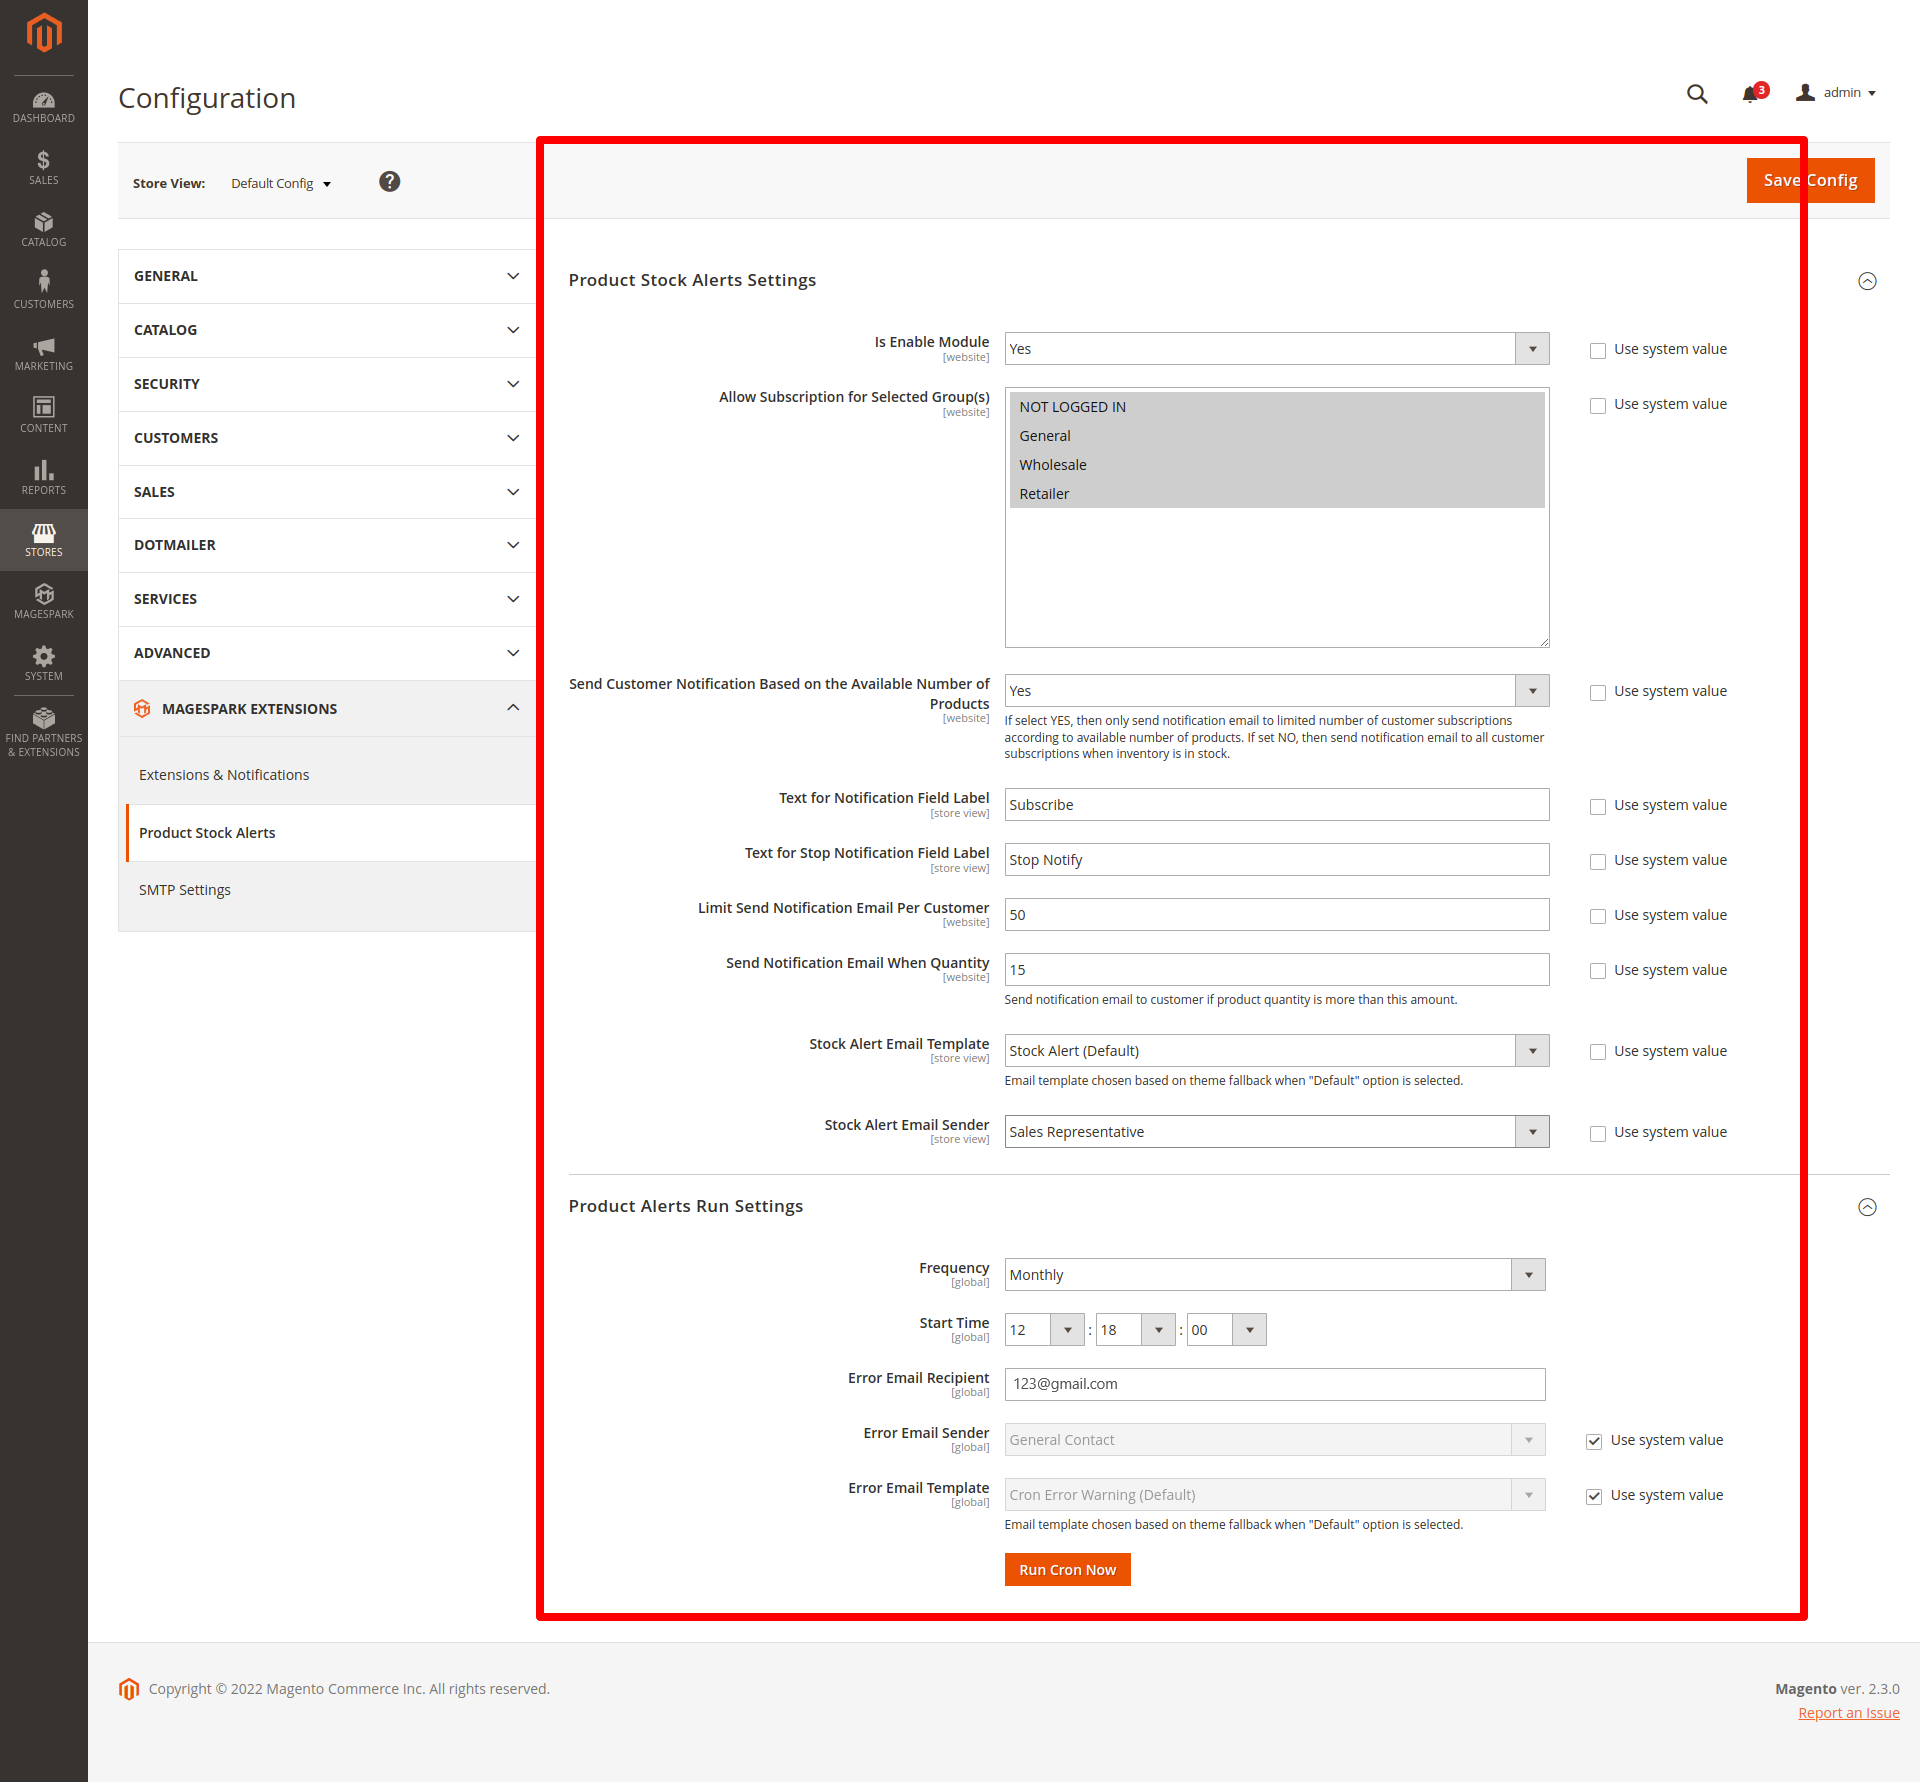Click the Run Cron Now button
Viewport: 1920px width, 1784px height.
[1067, 1571]
